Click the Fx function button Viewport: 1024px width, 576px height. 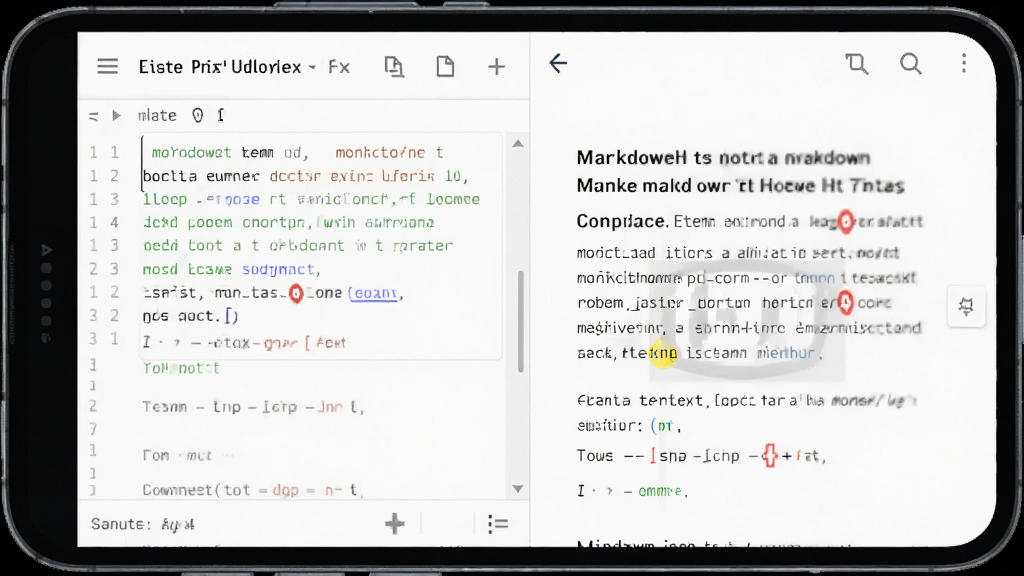(339, 67)
